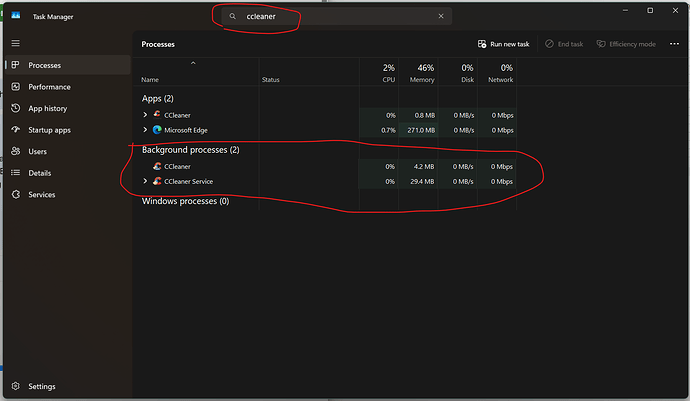Click the Performance sidebar icon
690x401 pixels.
(16, 87)
